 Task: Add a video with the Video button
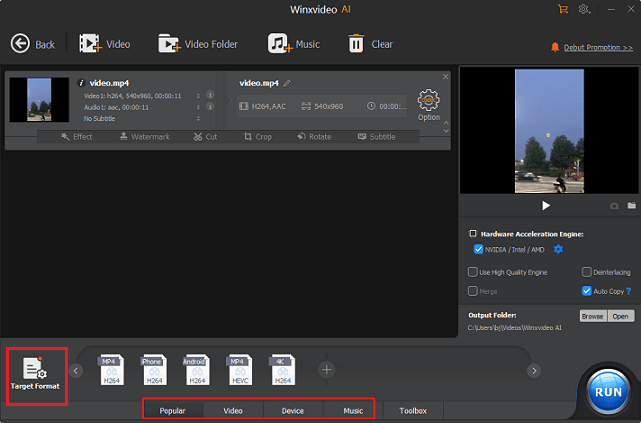click(105, 44)
